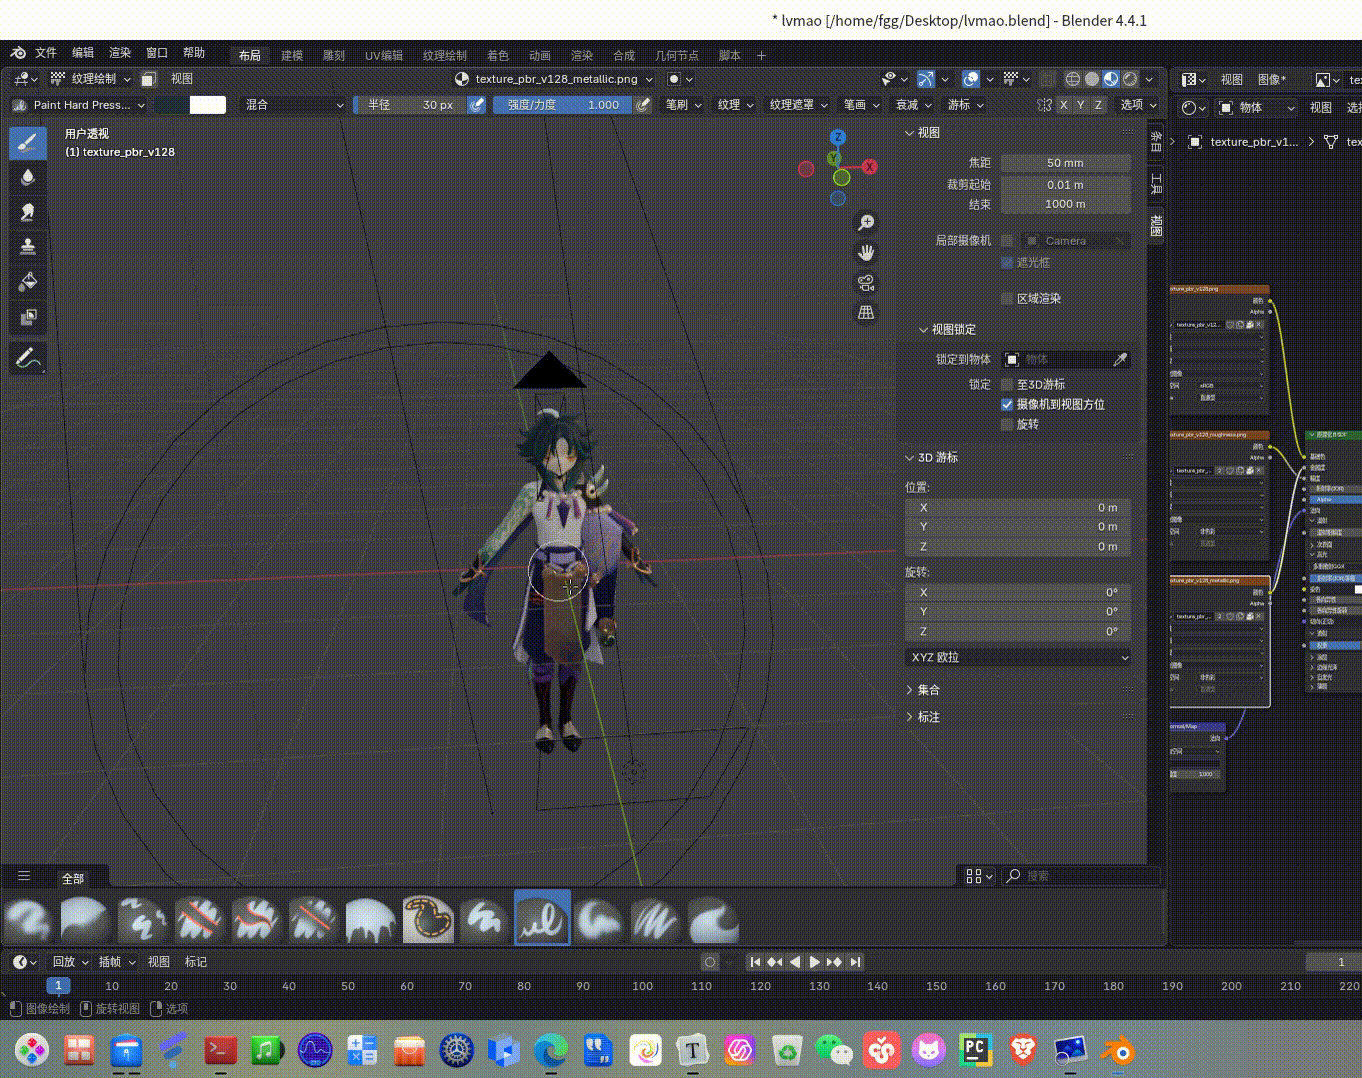Open WeChat from the dock
The width and height of the screenshot is (1362, 1078).
pos(834,1051)
